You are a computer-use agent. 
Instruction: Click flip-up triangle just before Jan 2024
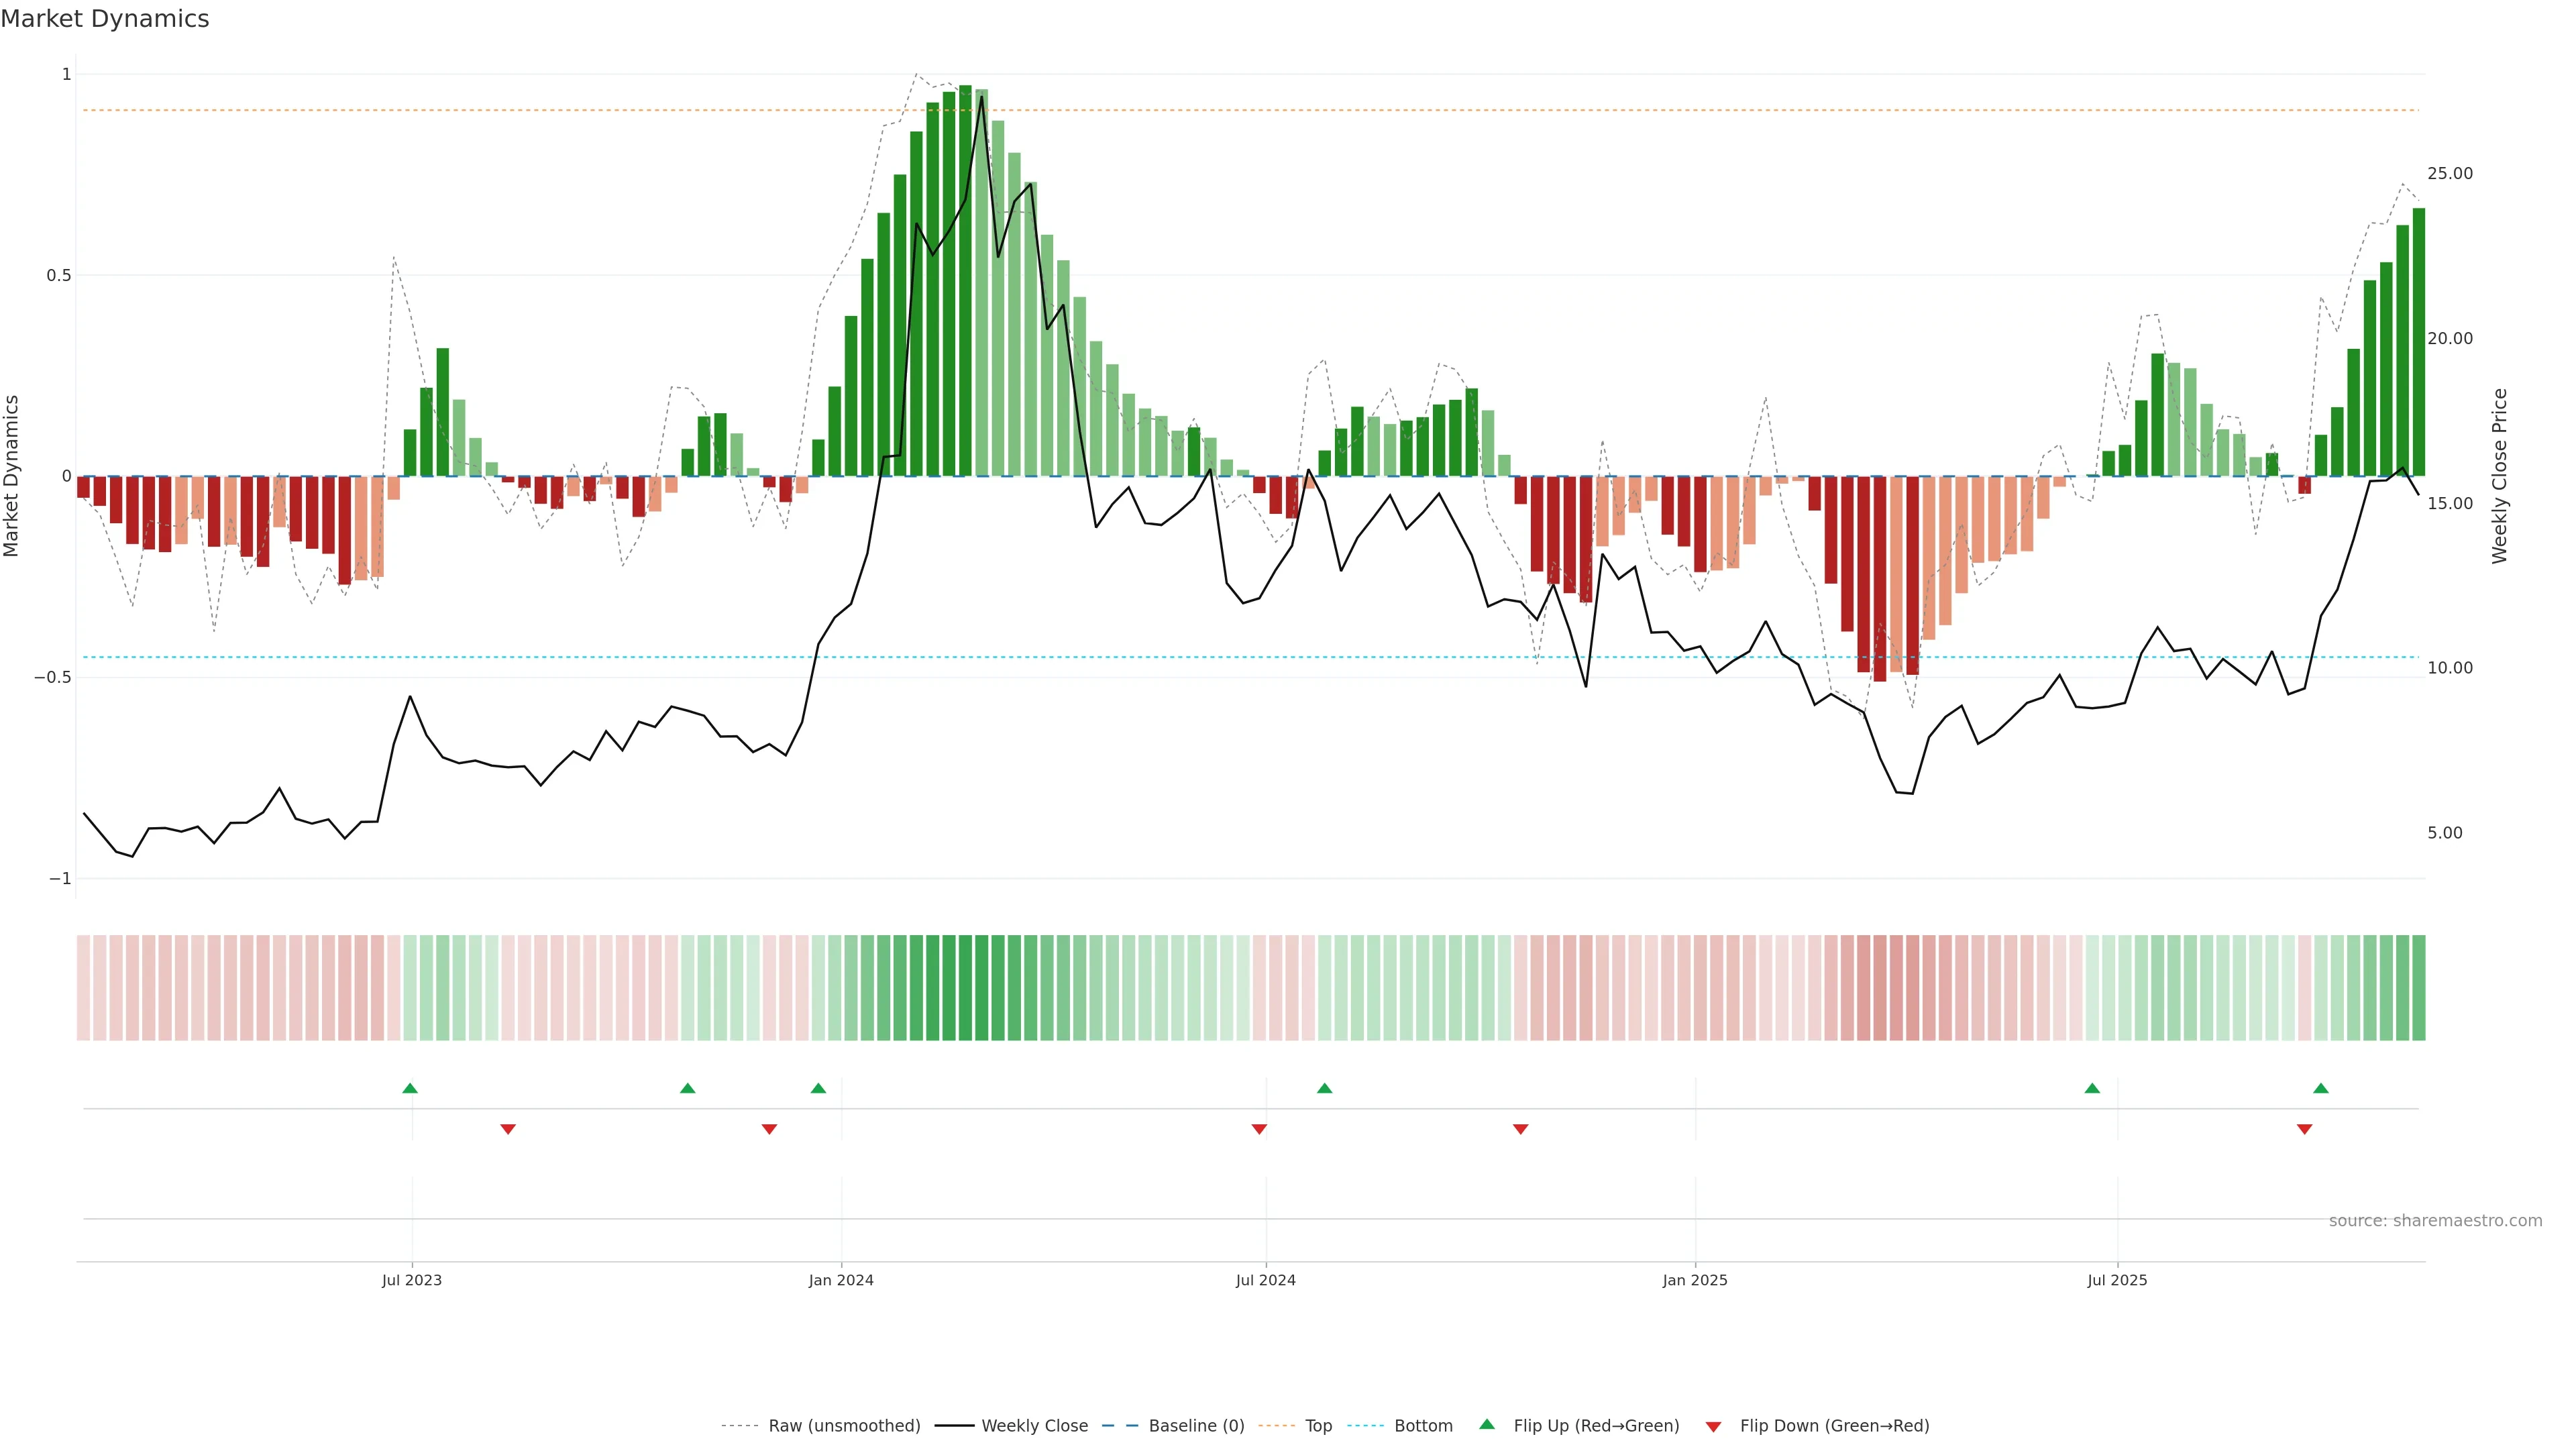tap(818, 1088)
